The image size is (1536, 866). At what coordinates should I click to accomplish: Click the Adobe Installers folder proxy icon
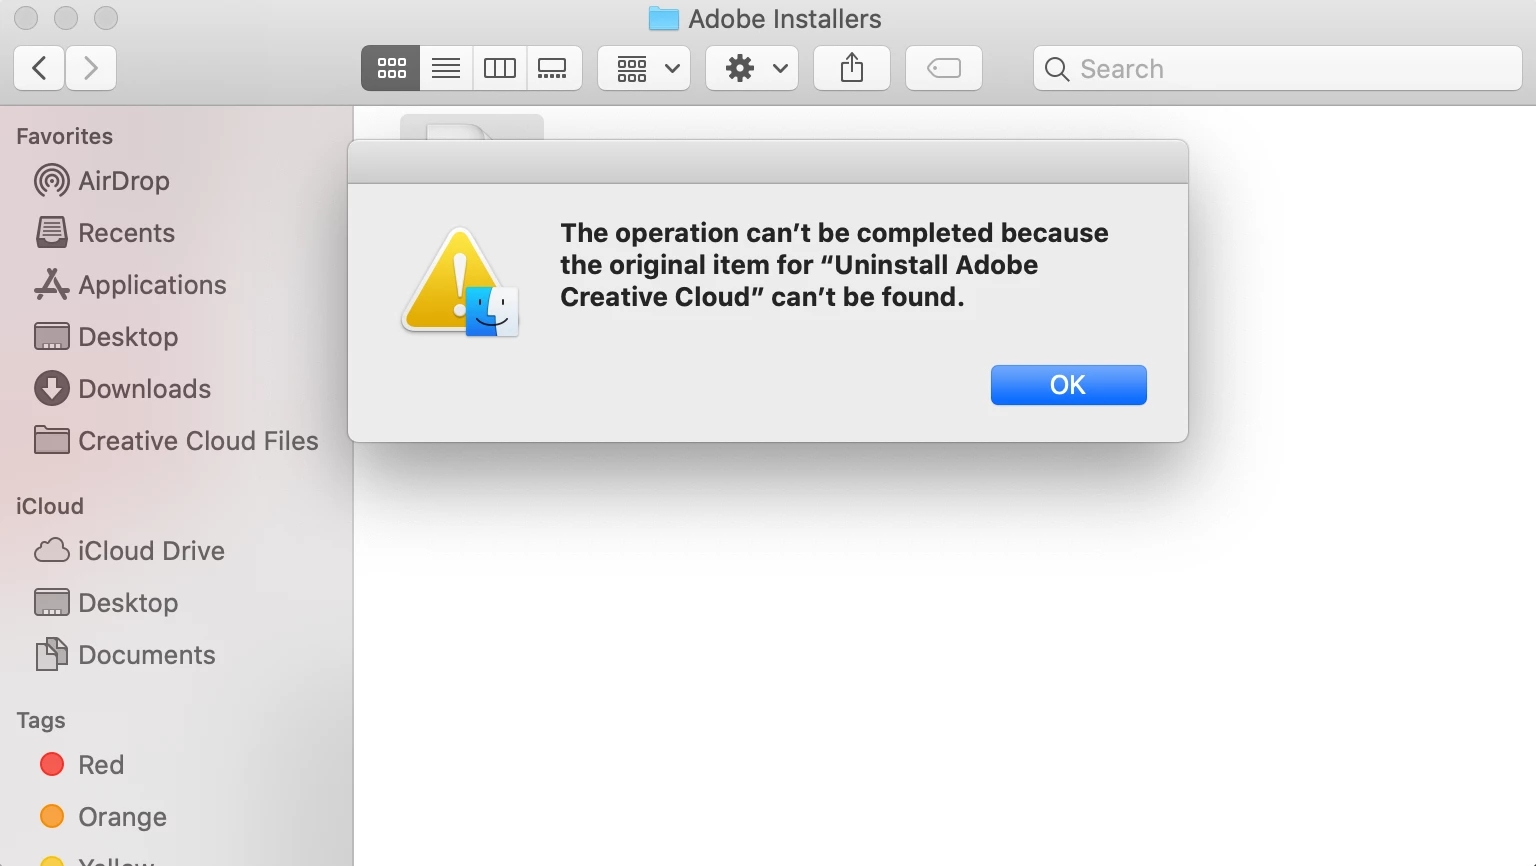tap(664, 19)
